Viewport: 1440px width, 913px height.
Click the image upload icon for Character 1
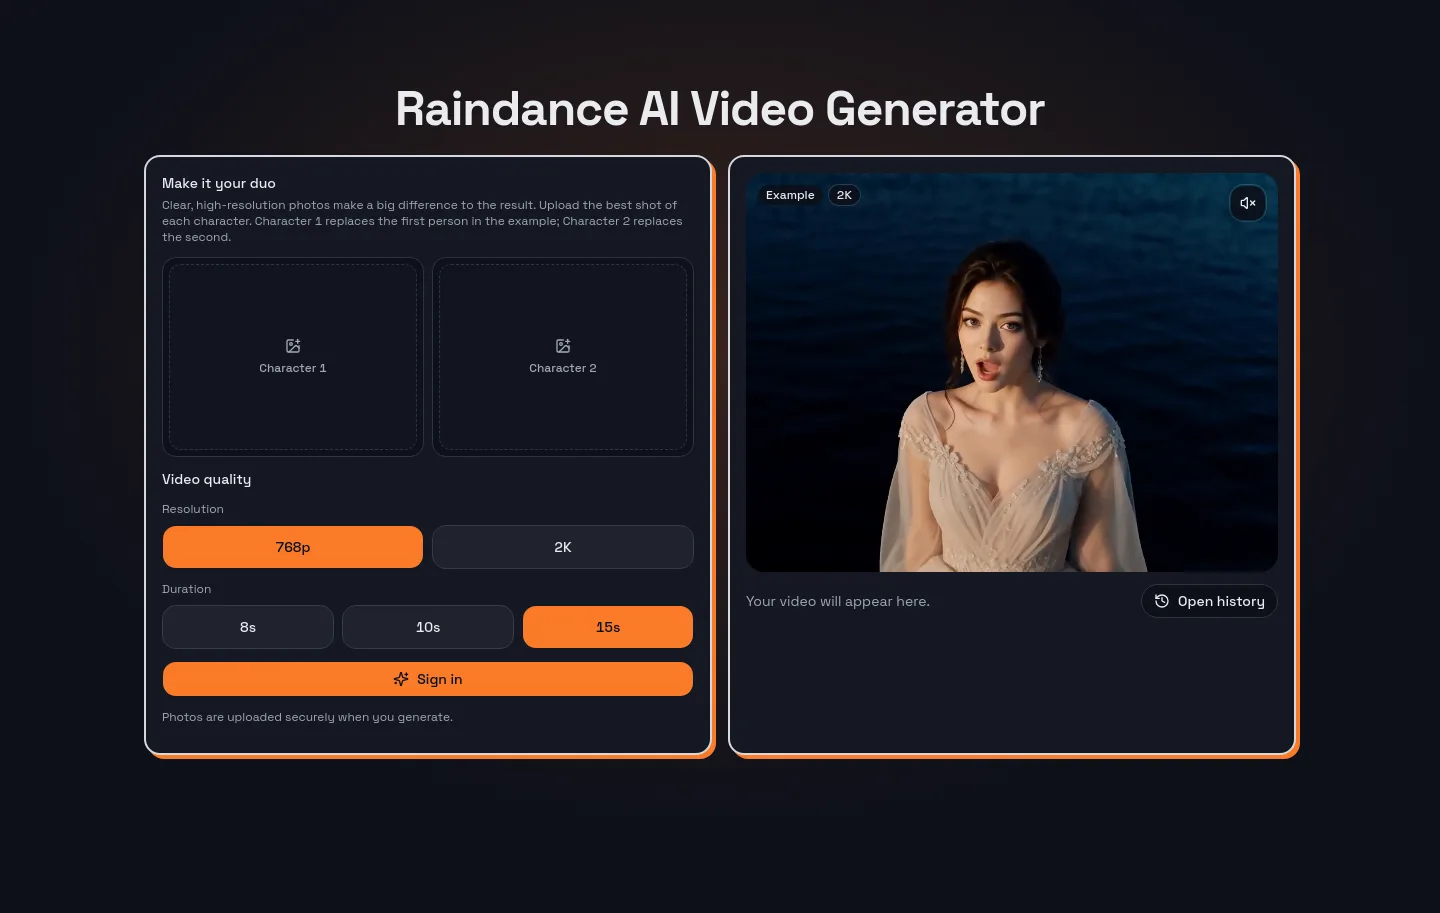pyautogui.click(x=293, y=346)
